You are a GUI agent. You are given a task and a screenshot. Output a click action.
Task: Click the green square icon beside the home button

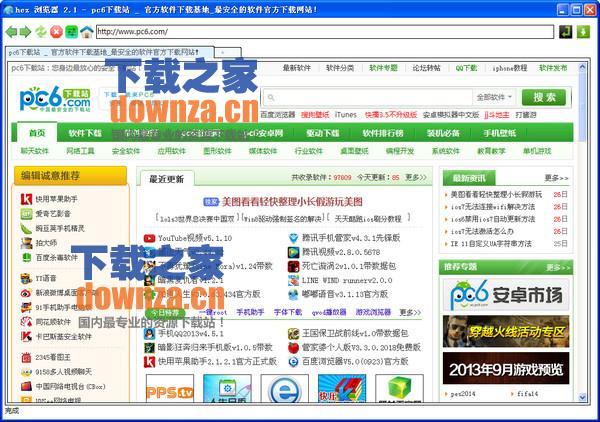[71, 32]
